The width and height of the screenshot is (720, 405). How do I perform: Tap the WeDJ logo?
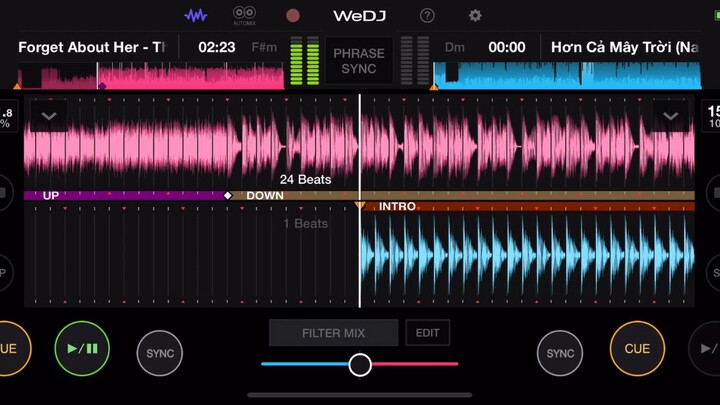tap(360, 16)
